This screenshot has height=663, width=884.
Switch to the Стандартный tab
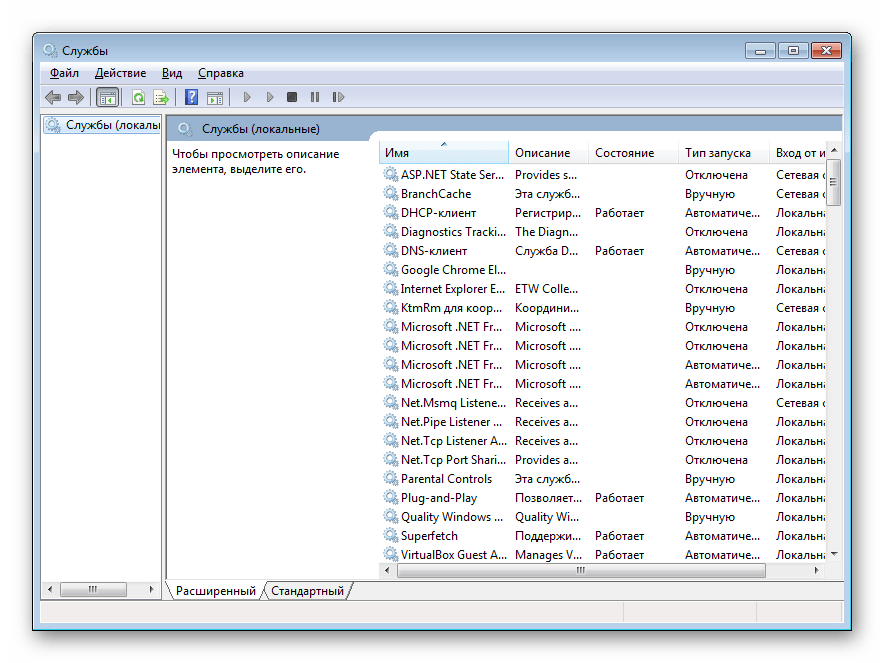click(307, 591)
